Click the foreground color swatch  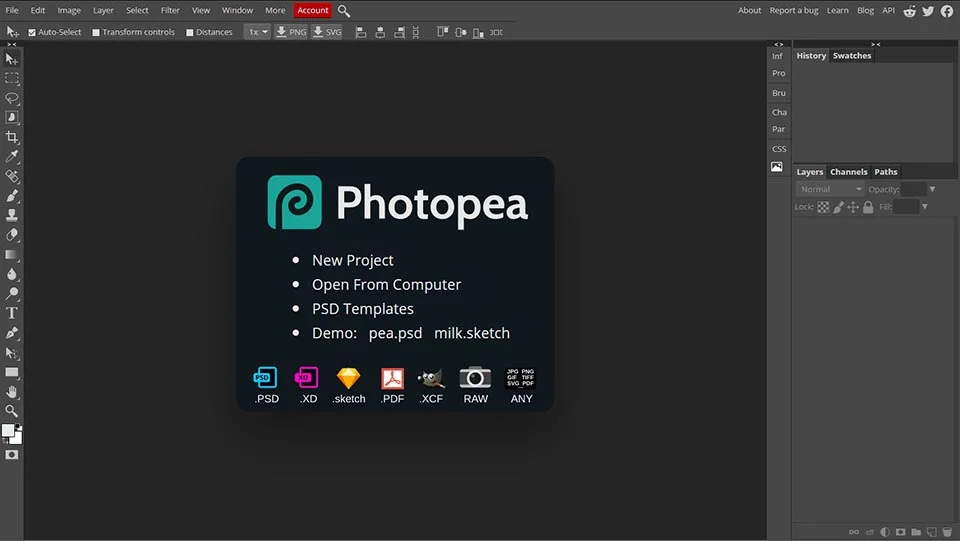click(8, 430)
